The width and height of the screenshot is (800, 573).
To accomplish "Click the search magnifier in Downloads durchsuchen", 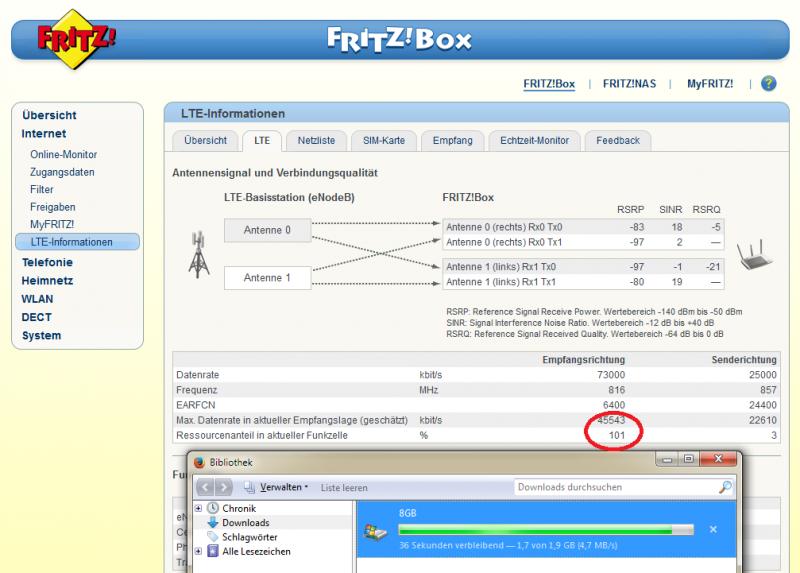I will [x=725, y=487].
